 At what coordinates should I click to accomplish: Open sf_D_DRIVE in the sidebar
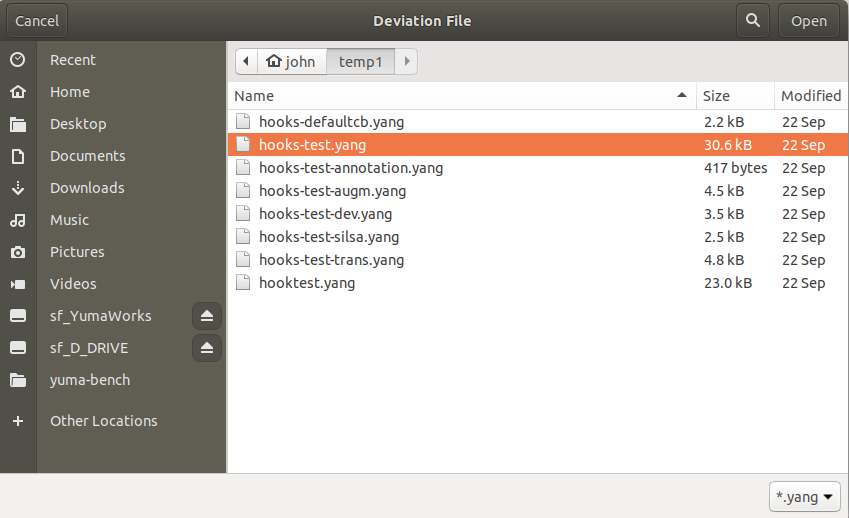[x=89, y=347]
